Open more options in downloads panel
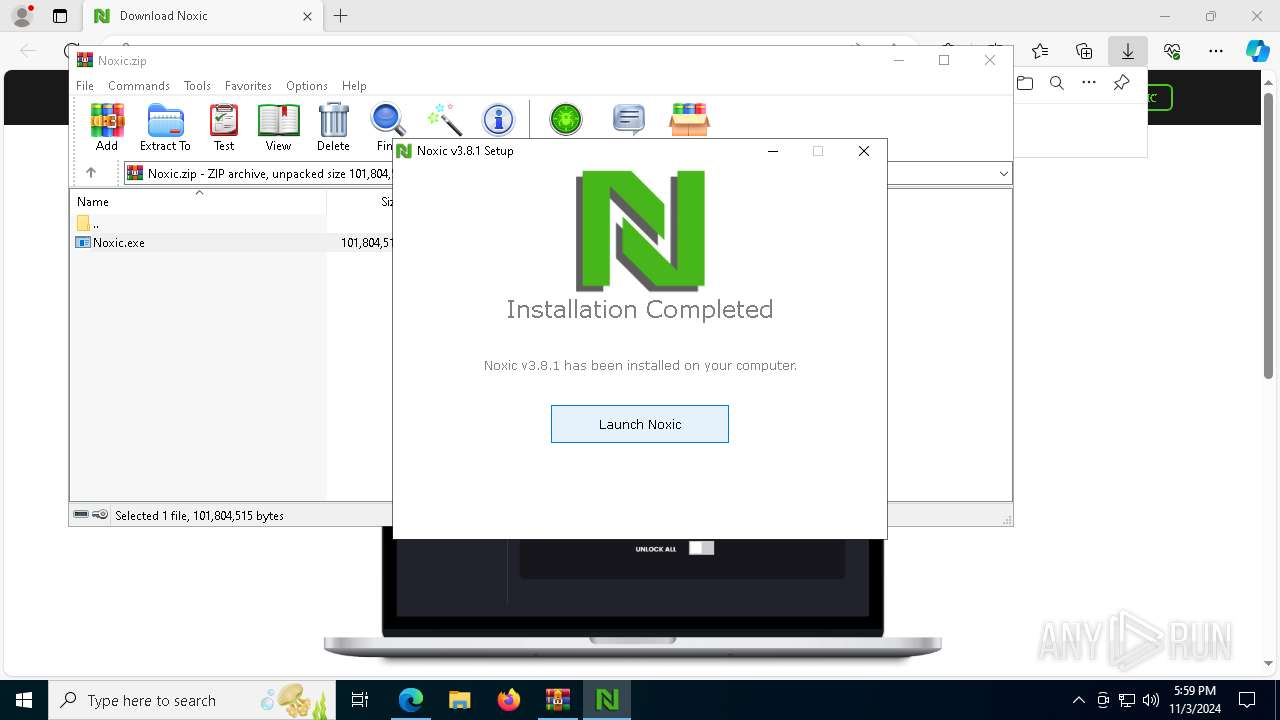 (1089, 83)
